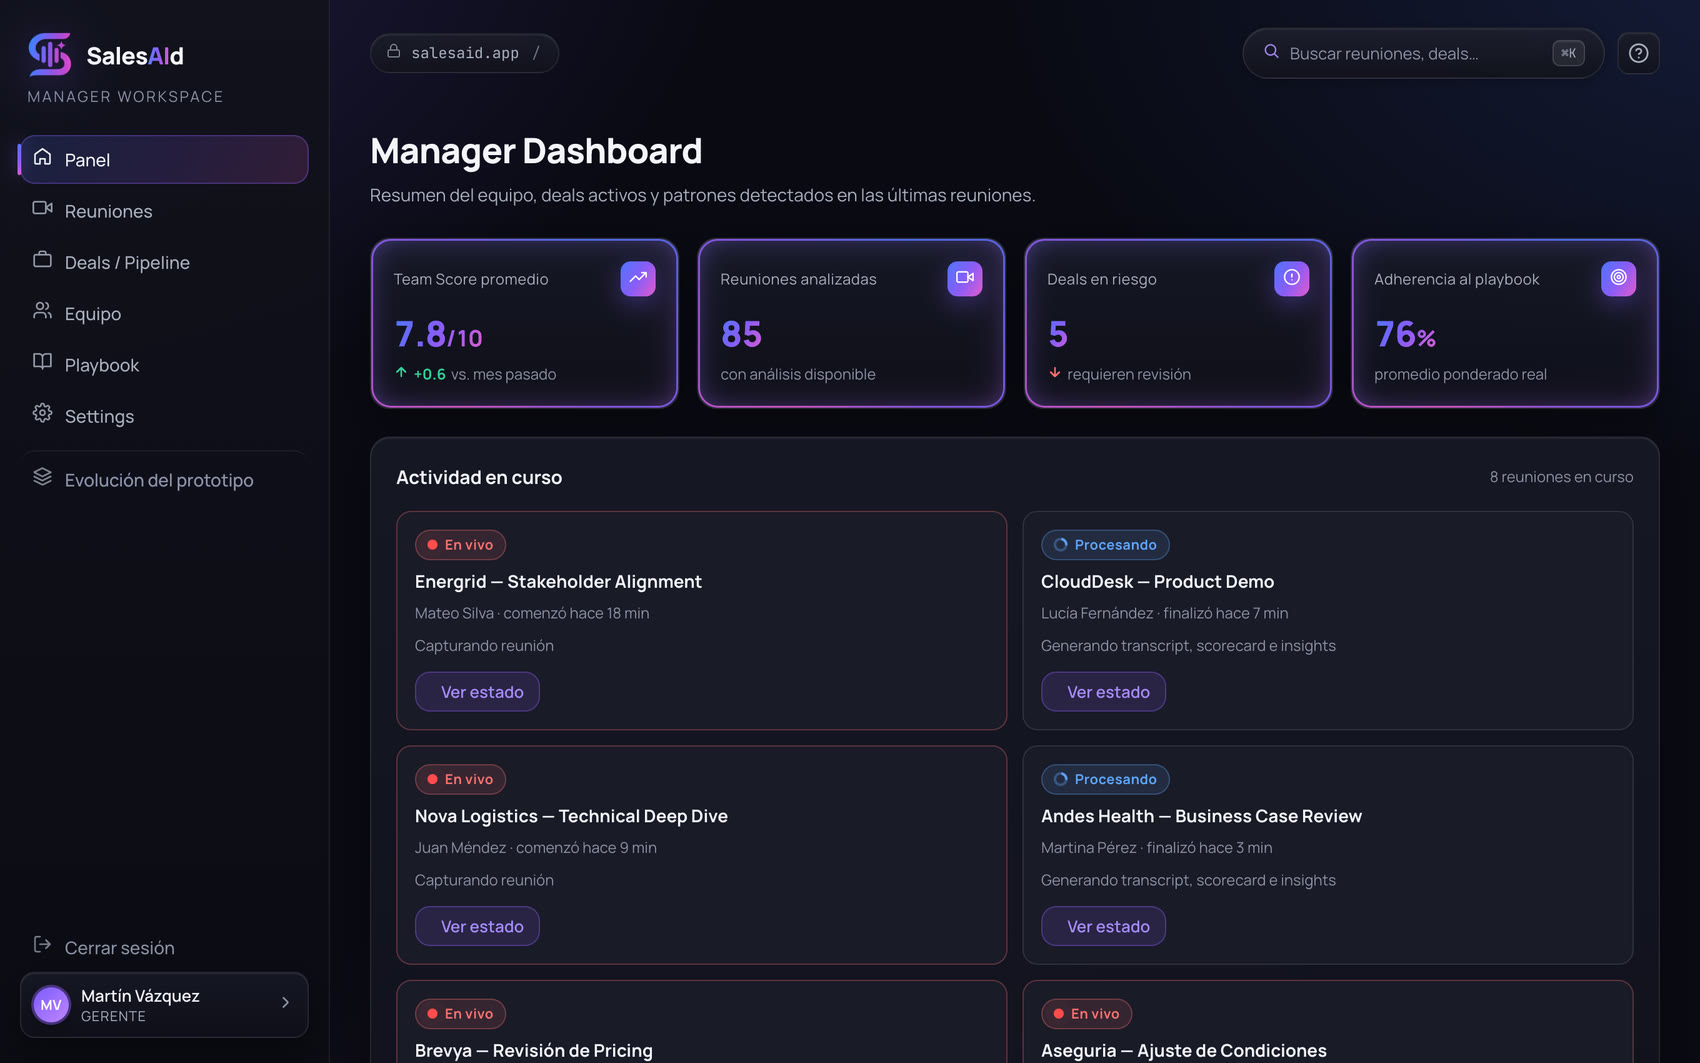Screen dimensions: 1700x1063
Task: Click Lucía Fernández · finalizó hace 7 min
Action: pos(1164,613)
